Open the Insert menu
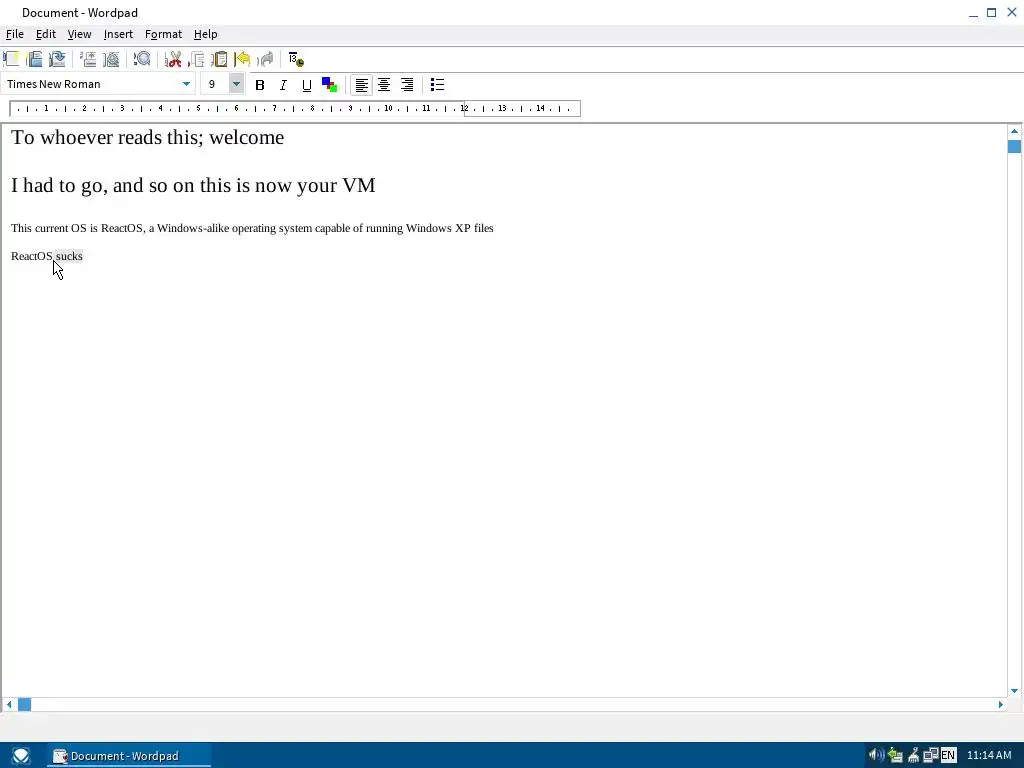 [x=118, y=34]
